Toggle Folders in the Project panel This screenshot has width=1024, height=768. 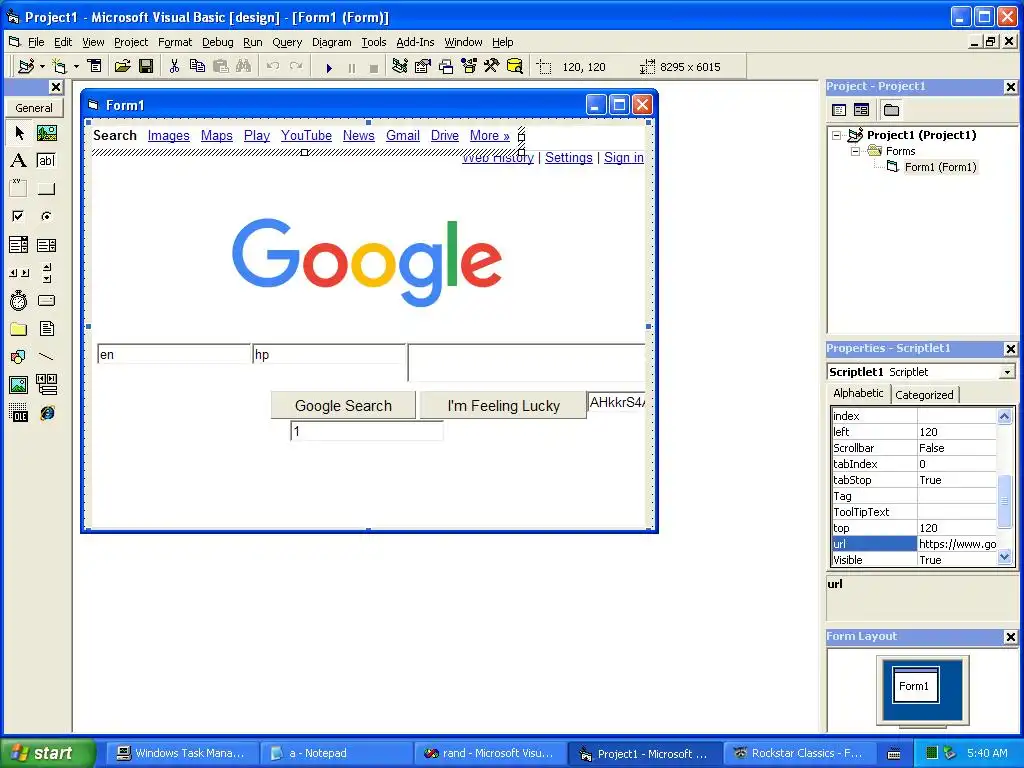[891, 110]
